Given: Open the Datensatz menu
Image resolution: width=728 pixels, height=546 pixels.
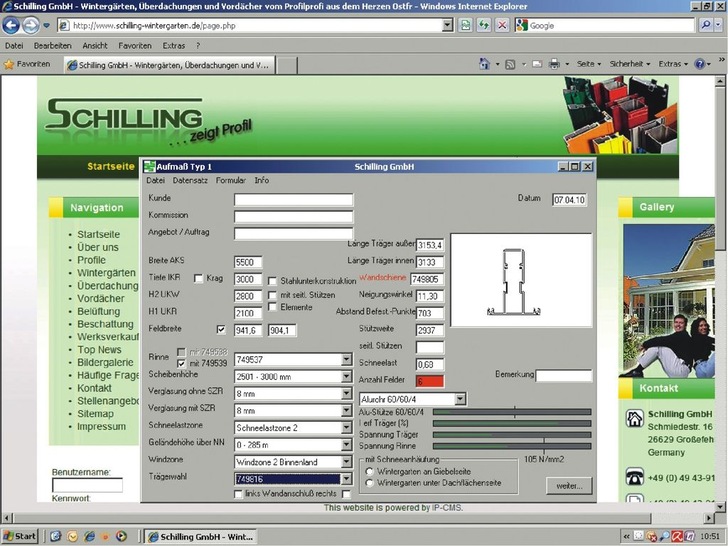Looking at the screenshot, I should click(190, 181).
